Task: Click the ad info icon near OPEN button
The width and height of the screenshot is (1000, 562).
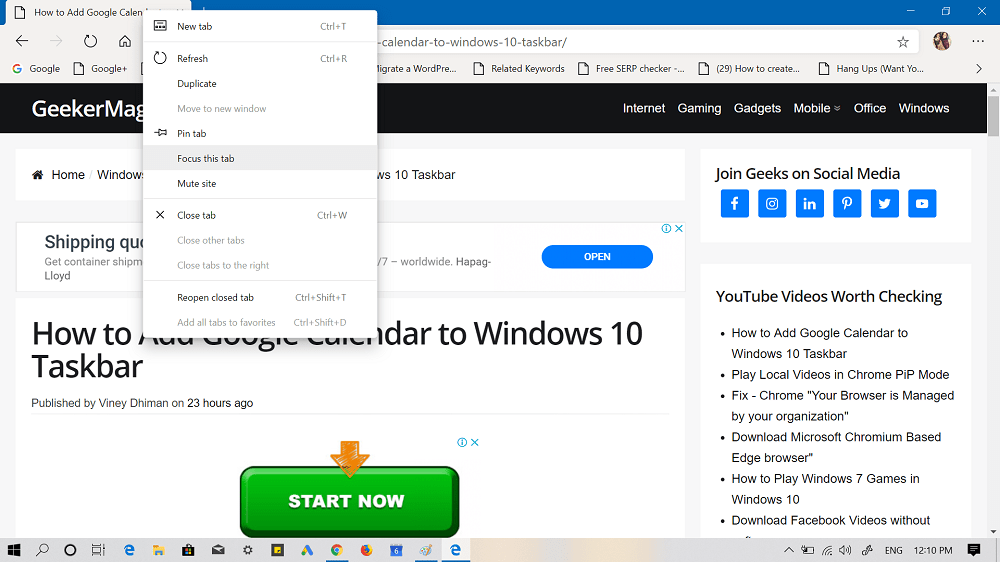Action: 666,228
